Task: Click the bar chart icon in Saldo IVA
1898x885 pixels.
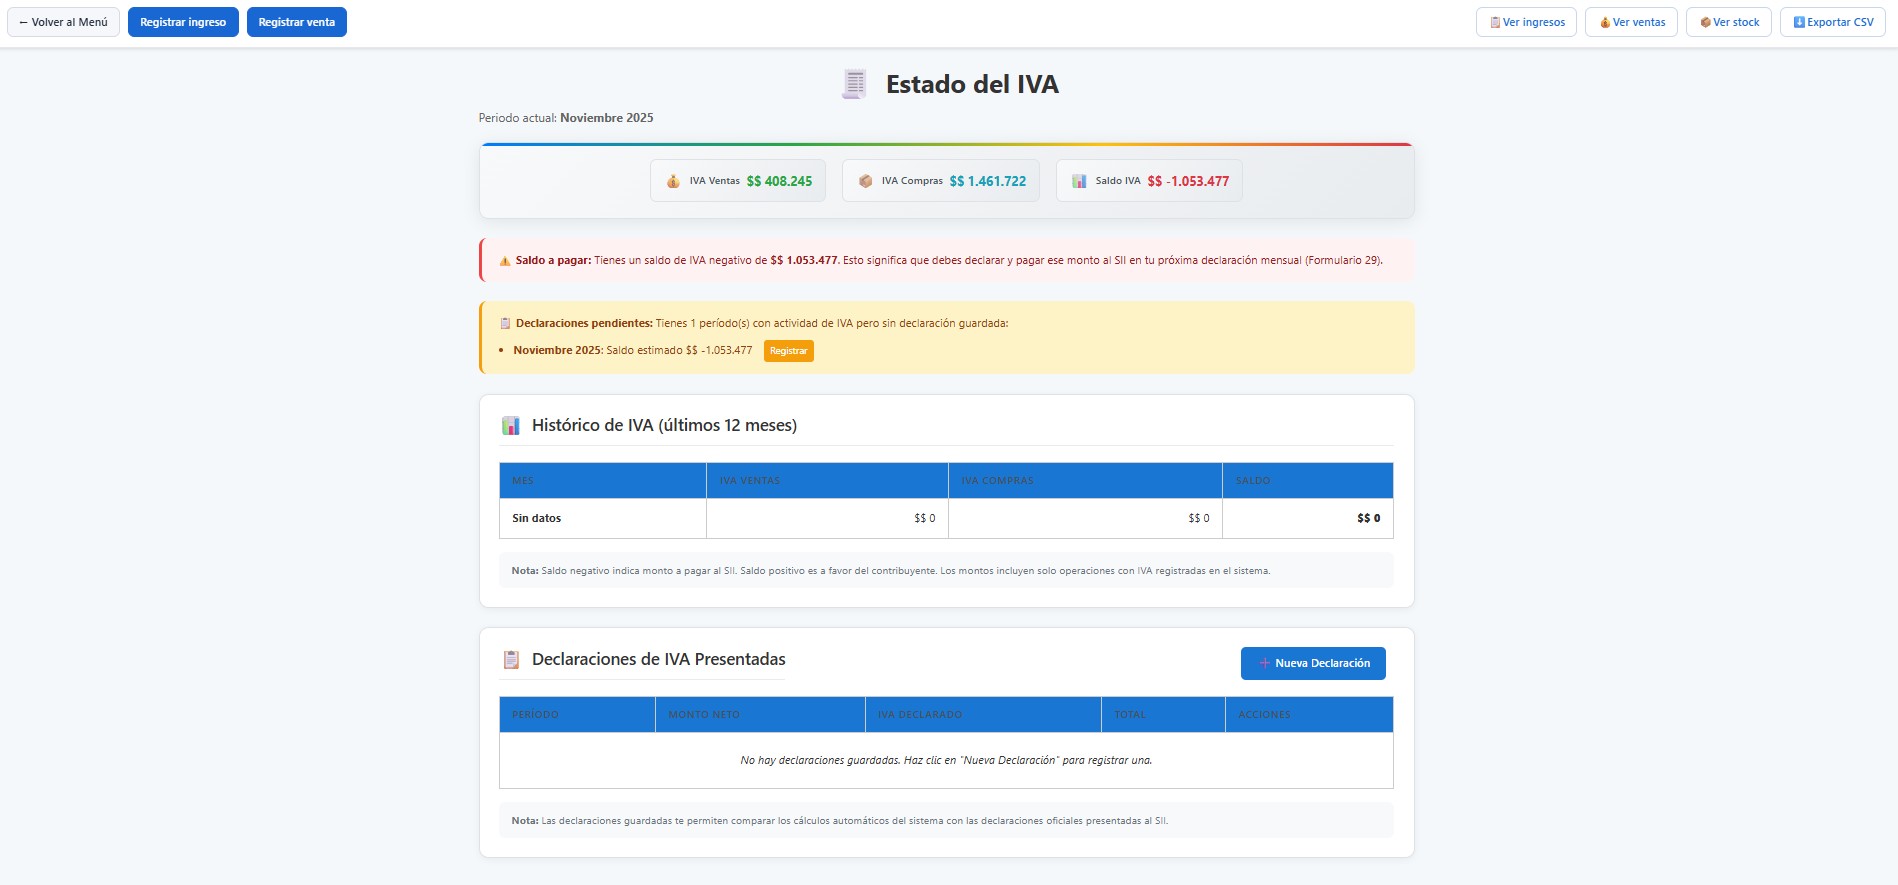Action: pyautogui.click(x=1079, y=181)
